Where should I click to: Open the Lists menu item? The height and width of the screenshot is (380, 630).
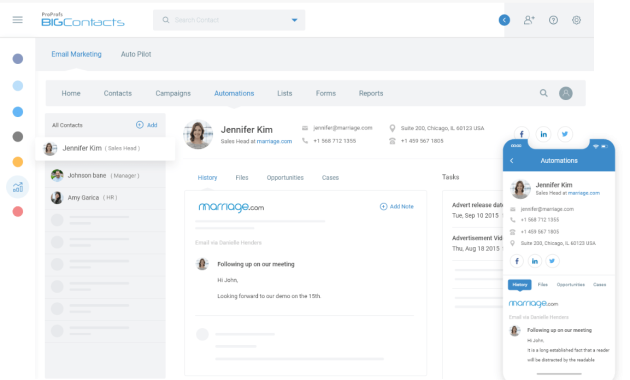click(284, 93)
